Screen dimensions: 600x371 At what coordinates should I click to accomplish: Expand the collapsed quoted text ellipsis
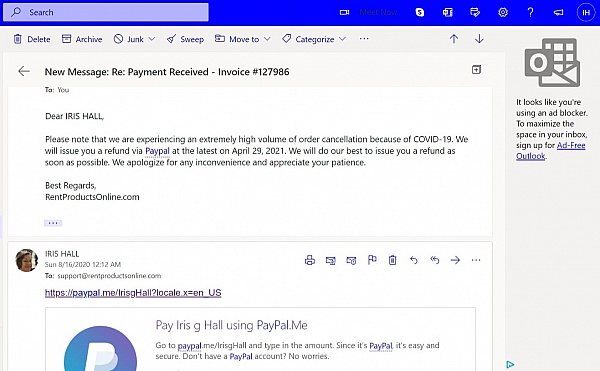click(x=53, y=223)
